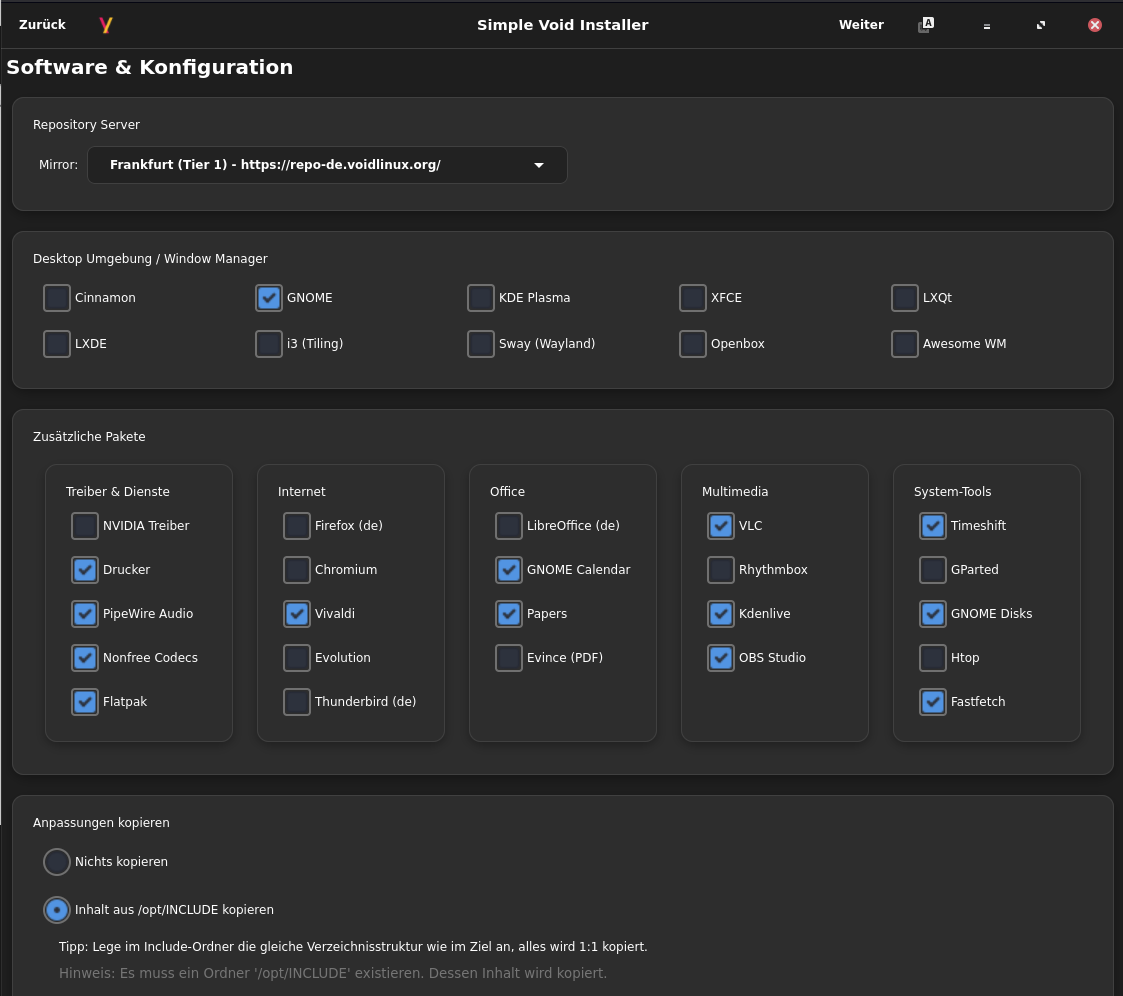Enable GParted in System-Tools
Screen dimensions: 1123x996
click(x=933, y=570)
